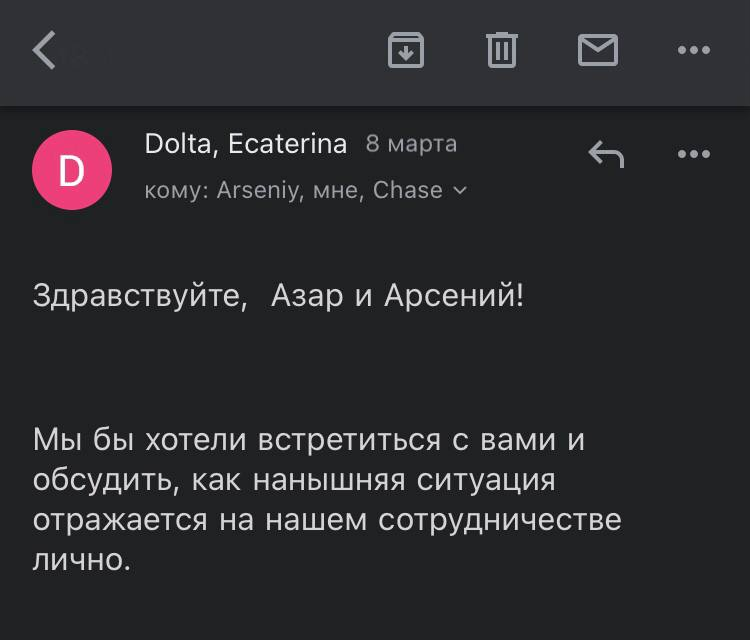Archive this email message
The width and height of the screenshot is (750, 640).
405,49
